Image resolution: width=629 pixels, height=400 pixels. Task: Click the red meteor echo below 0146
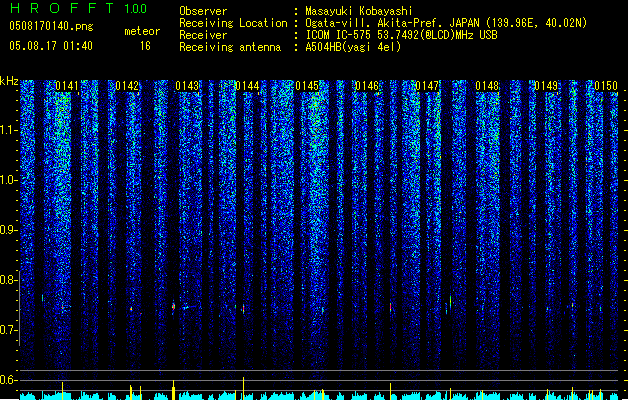coord(390,307)
